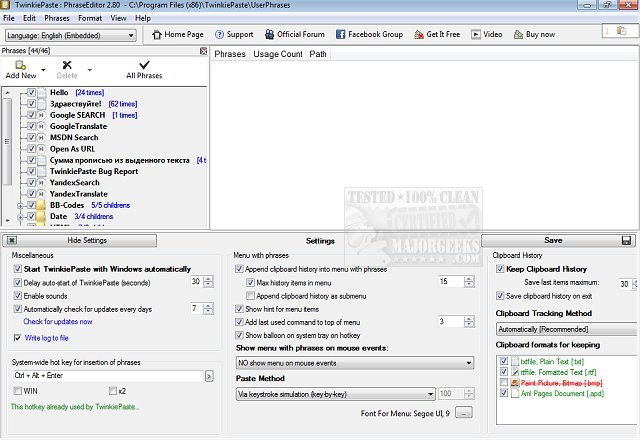
Task: Toggle Delay auto-start of TwinkiePaste checkbox
Action: point(18,282)
